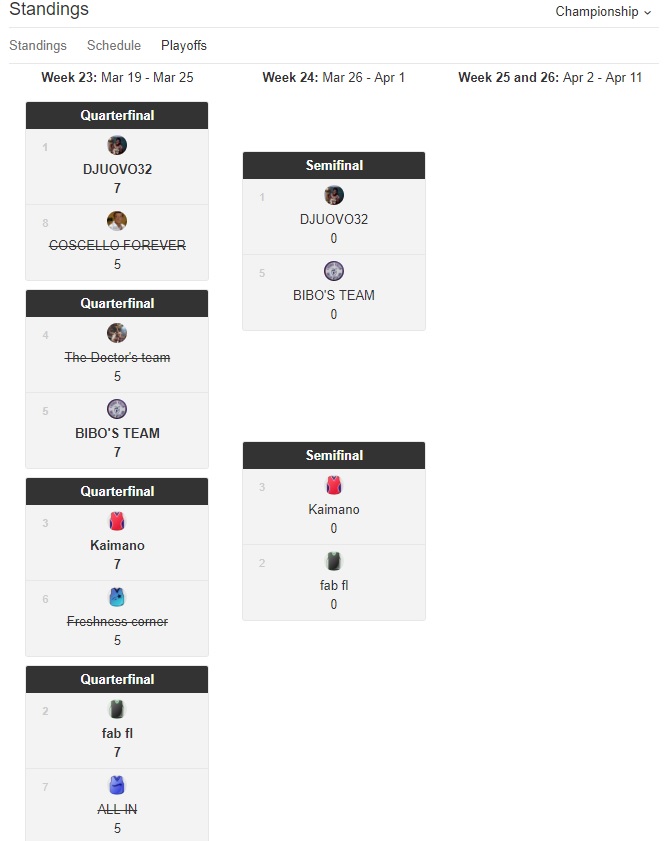Click The Doctor's team avatar
The image size is (667, 841).
[117, 333]
